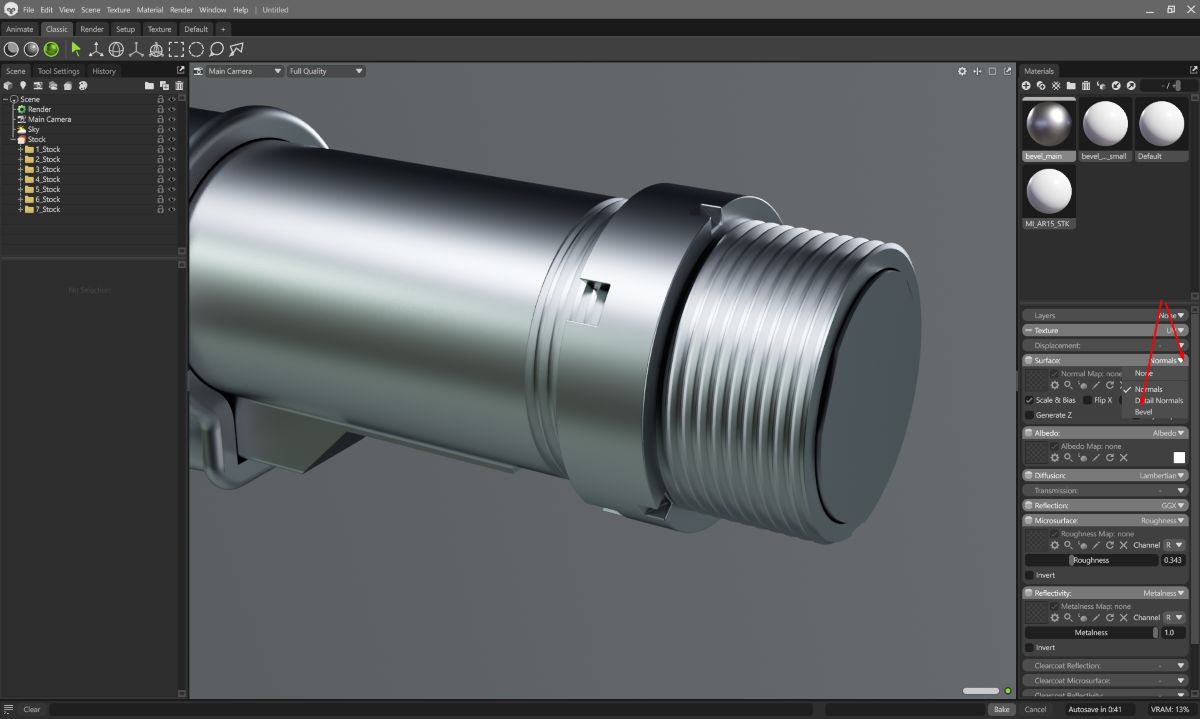
Task: Reload Roughness map refresh icon
Action: click(x=1110, y=545)
